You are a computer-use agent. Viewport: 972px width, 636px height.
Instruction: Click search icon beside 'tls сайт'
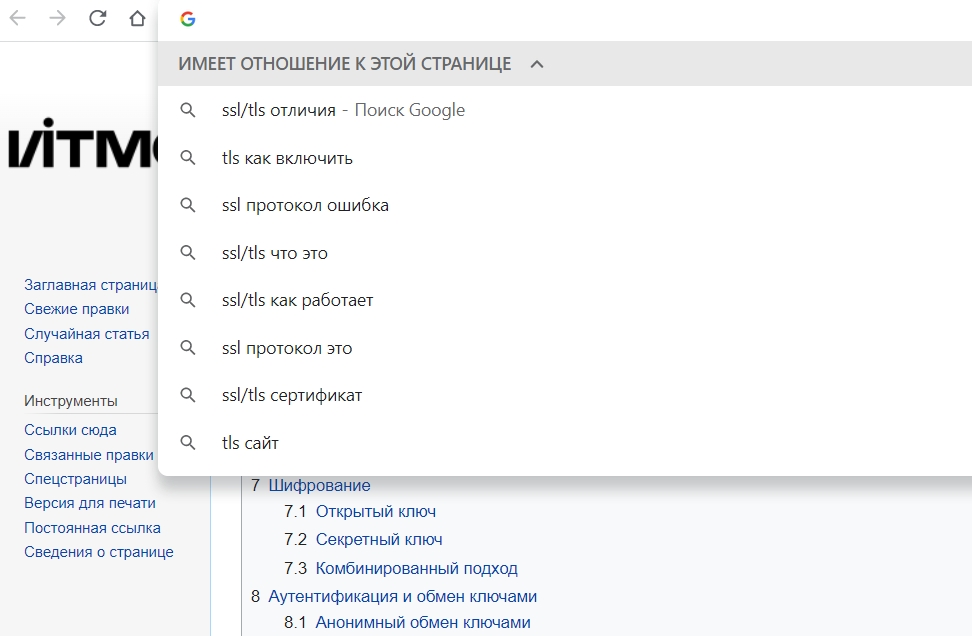tap(187, 442)
